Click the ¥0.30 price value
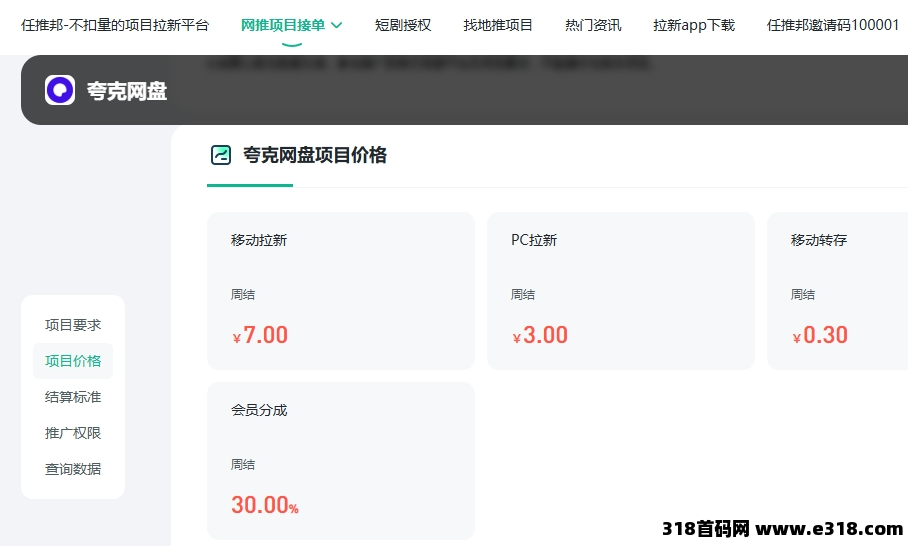Screen dimensions: 908x546 coord(820,335)
